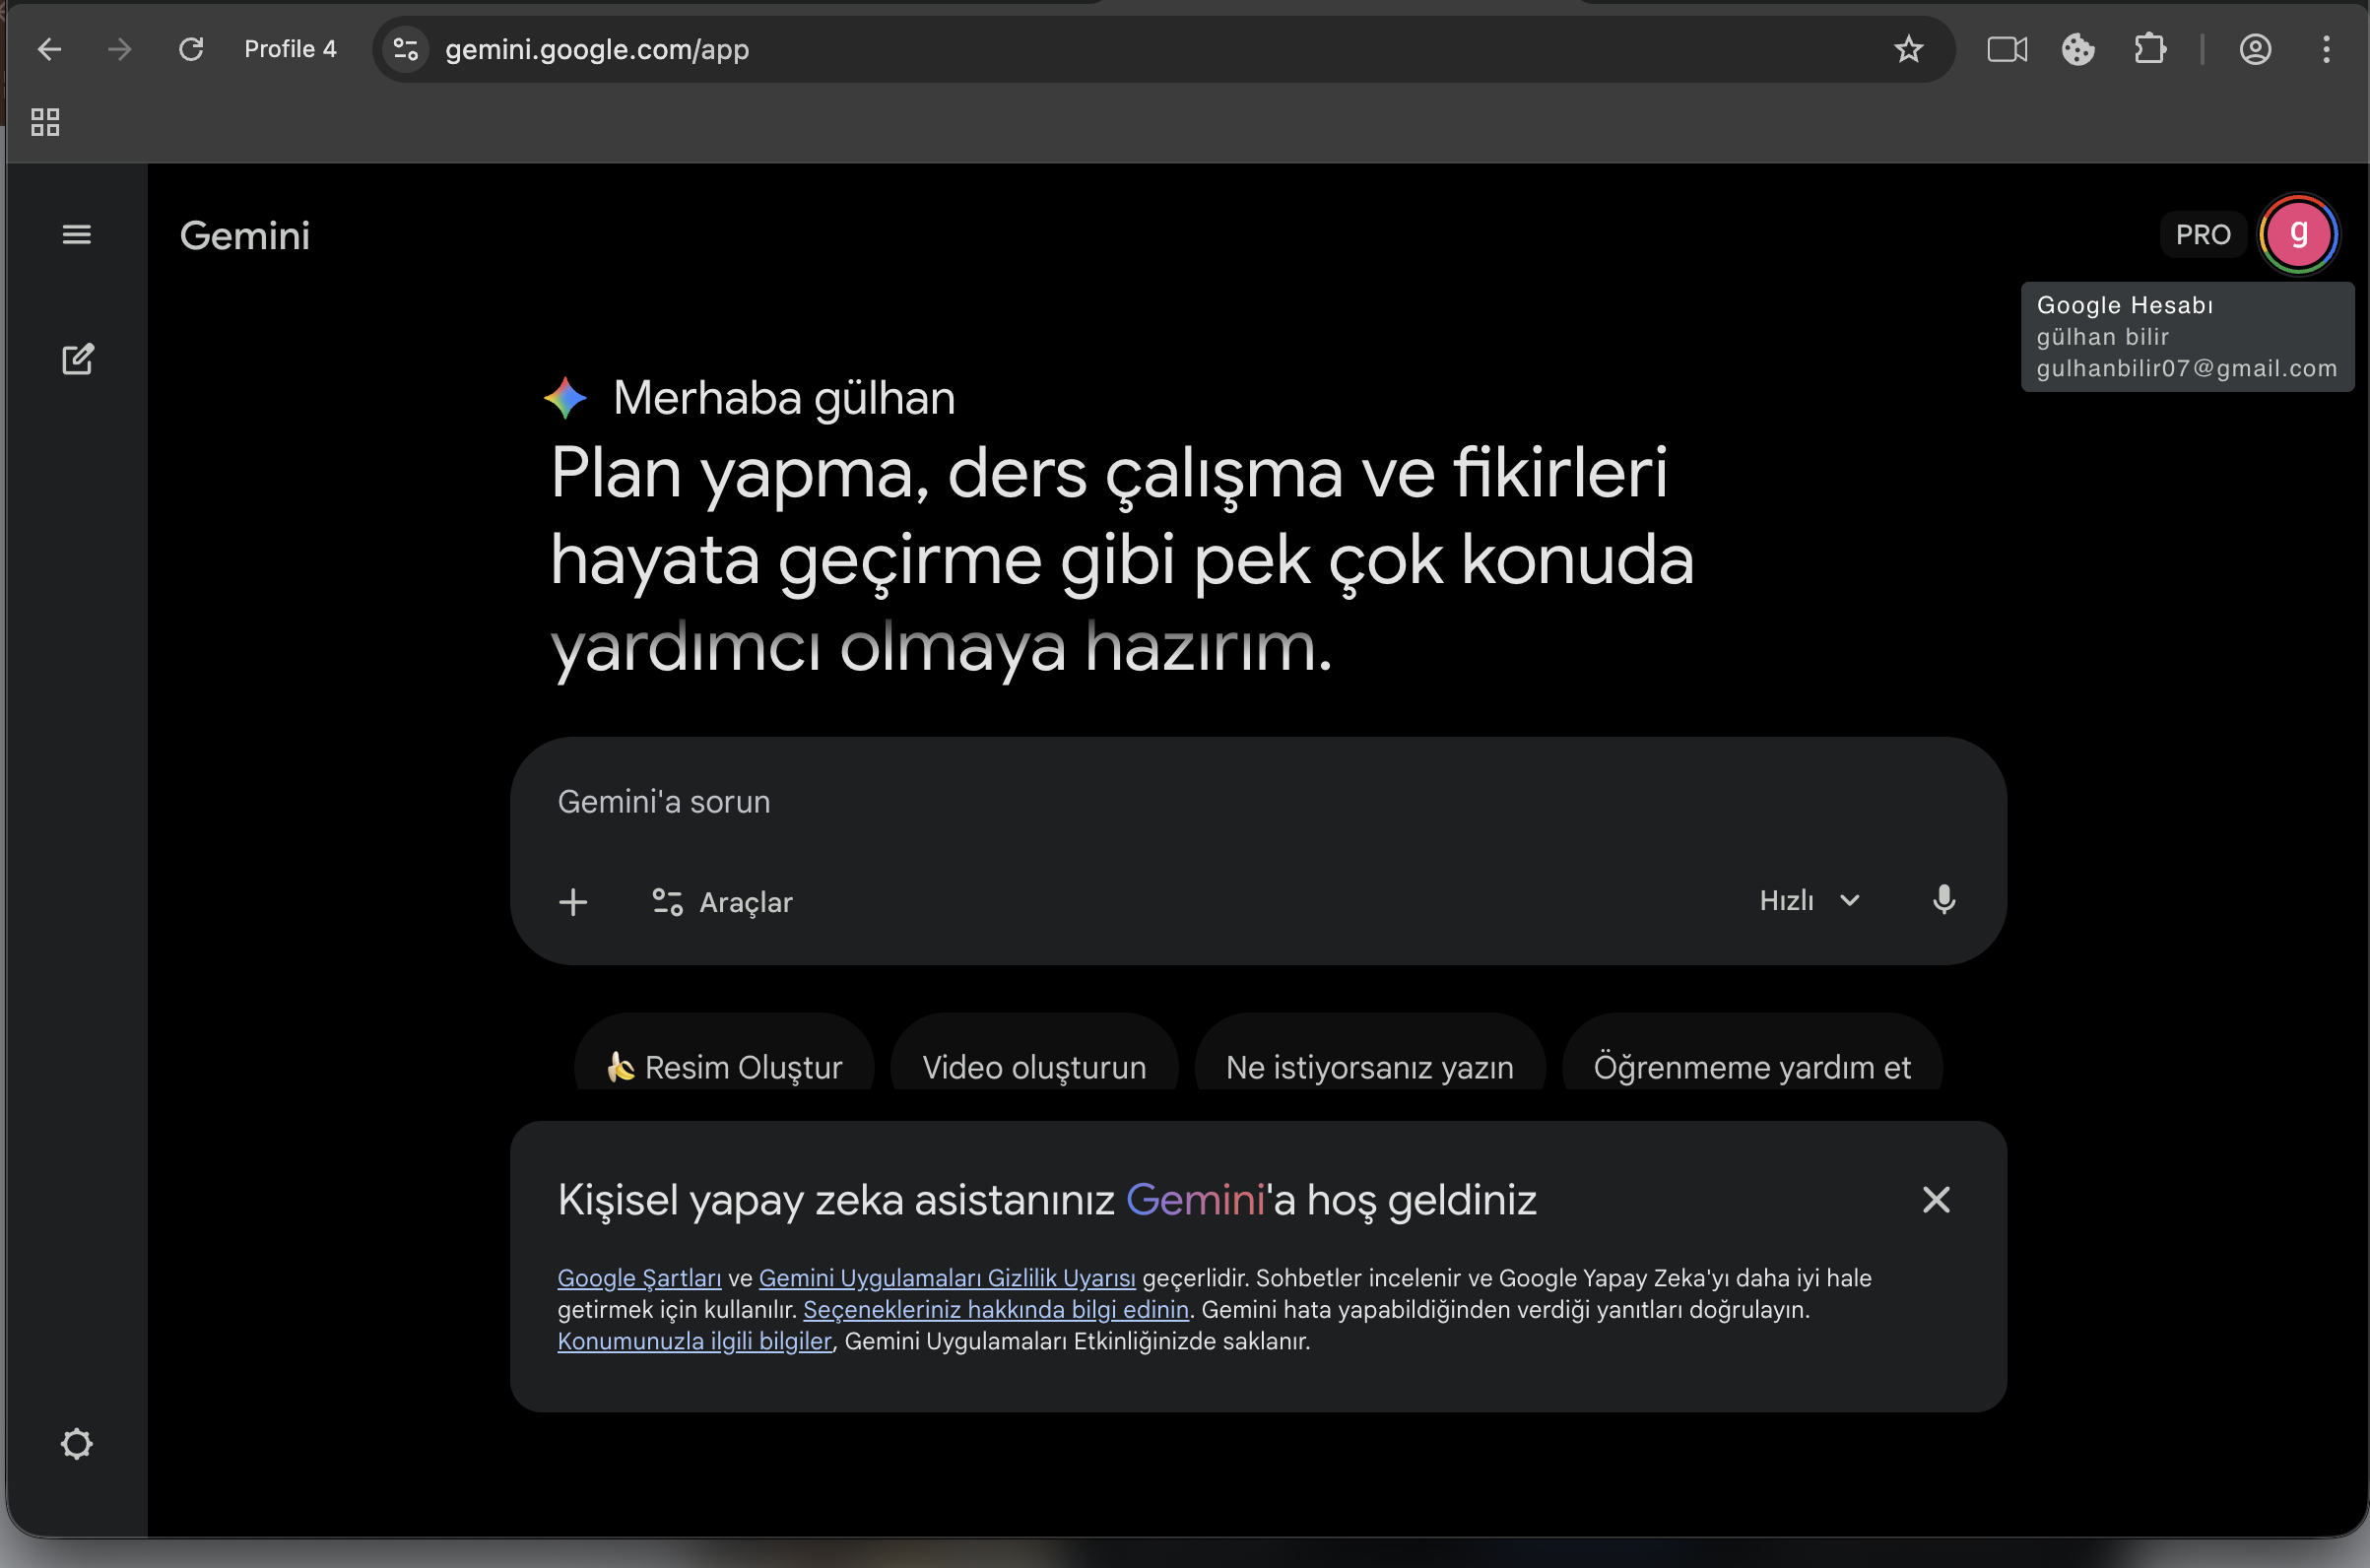Click the Profile 4 label
The width and height of the screenshot is (2370, 1568).
290,49
